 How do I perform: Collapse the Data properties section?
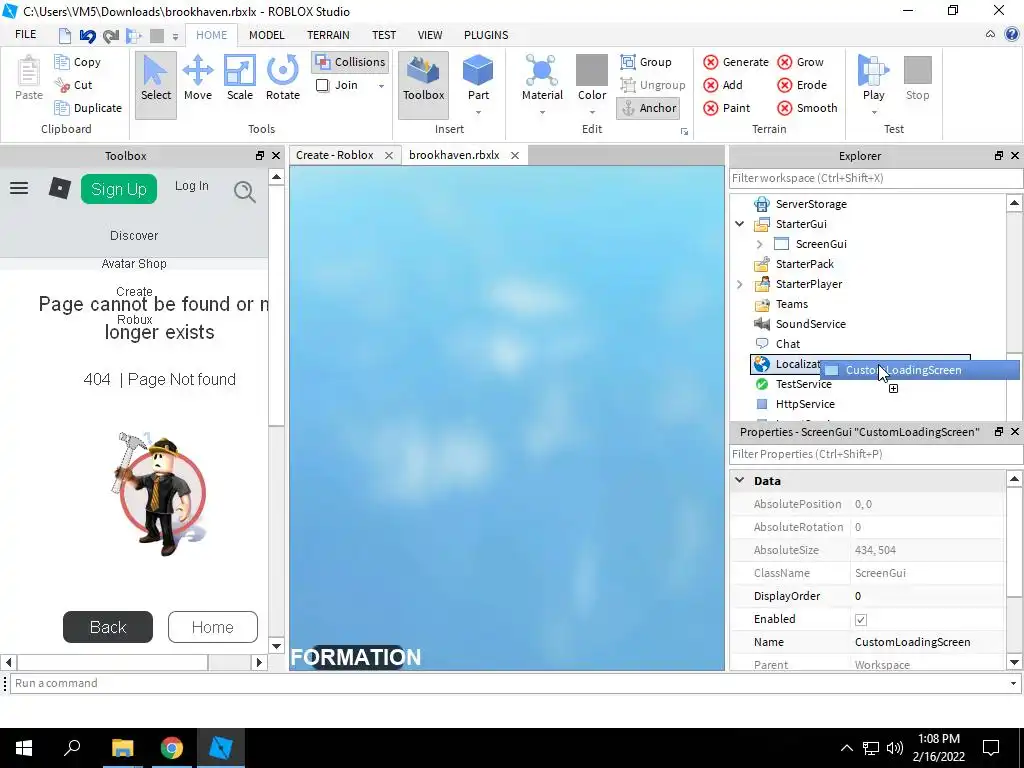[x=739, y=481]
